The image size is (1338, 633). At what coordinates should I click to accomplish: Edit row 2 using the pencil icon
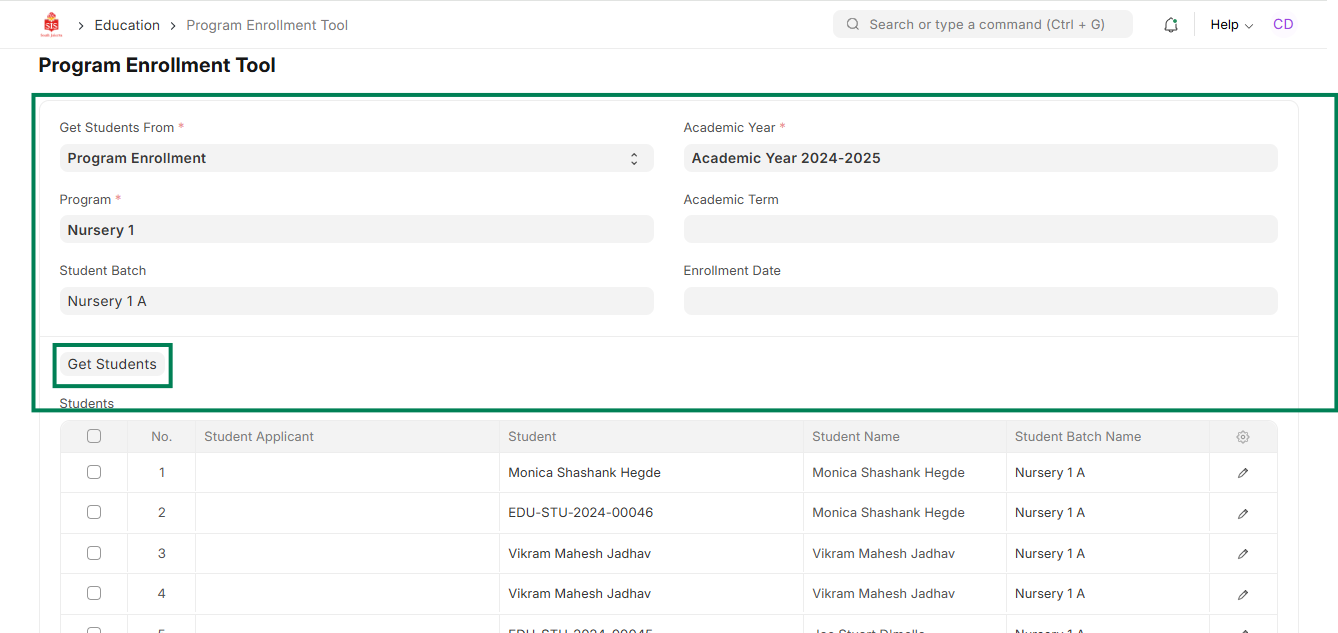(1243, 513)
